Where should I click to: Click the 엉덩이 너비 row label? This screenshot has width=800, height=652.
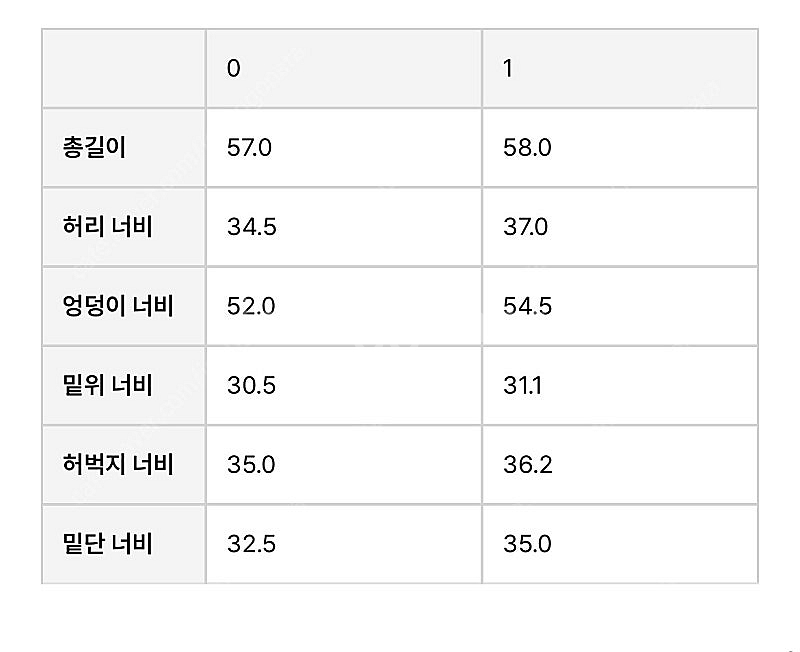[118, 306]
